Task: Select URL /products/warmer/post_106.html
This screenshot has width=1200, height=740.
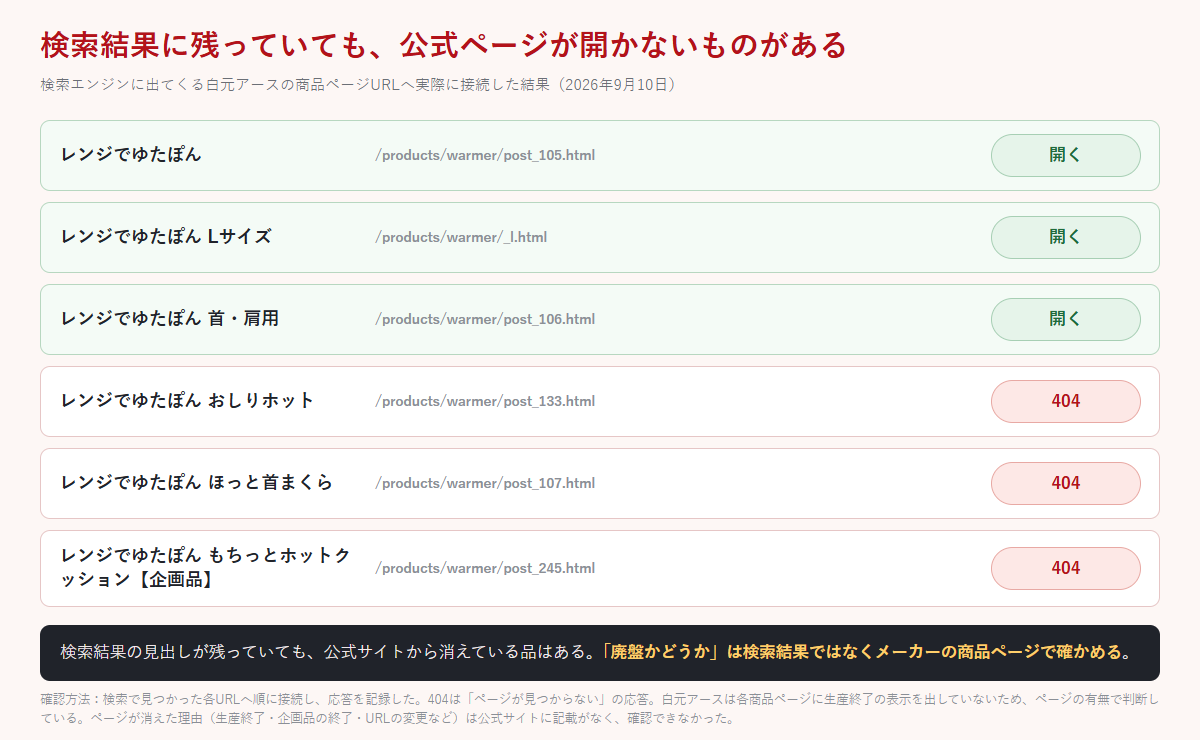Action: click(485, 319)
